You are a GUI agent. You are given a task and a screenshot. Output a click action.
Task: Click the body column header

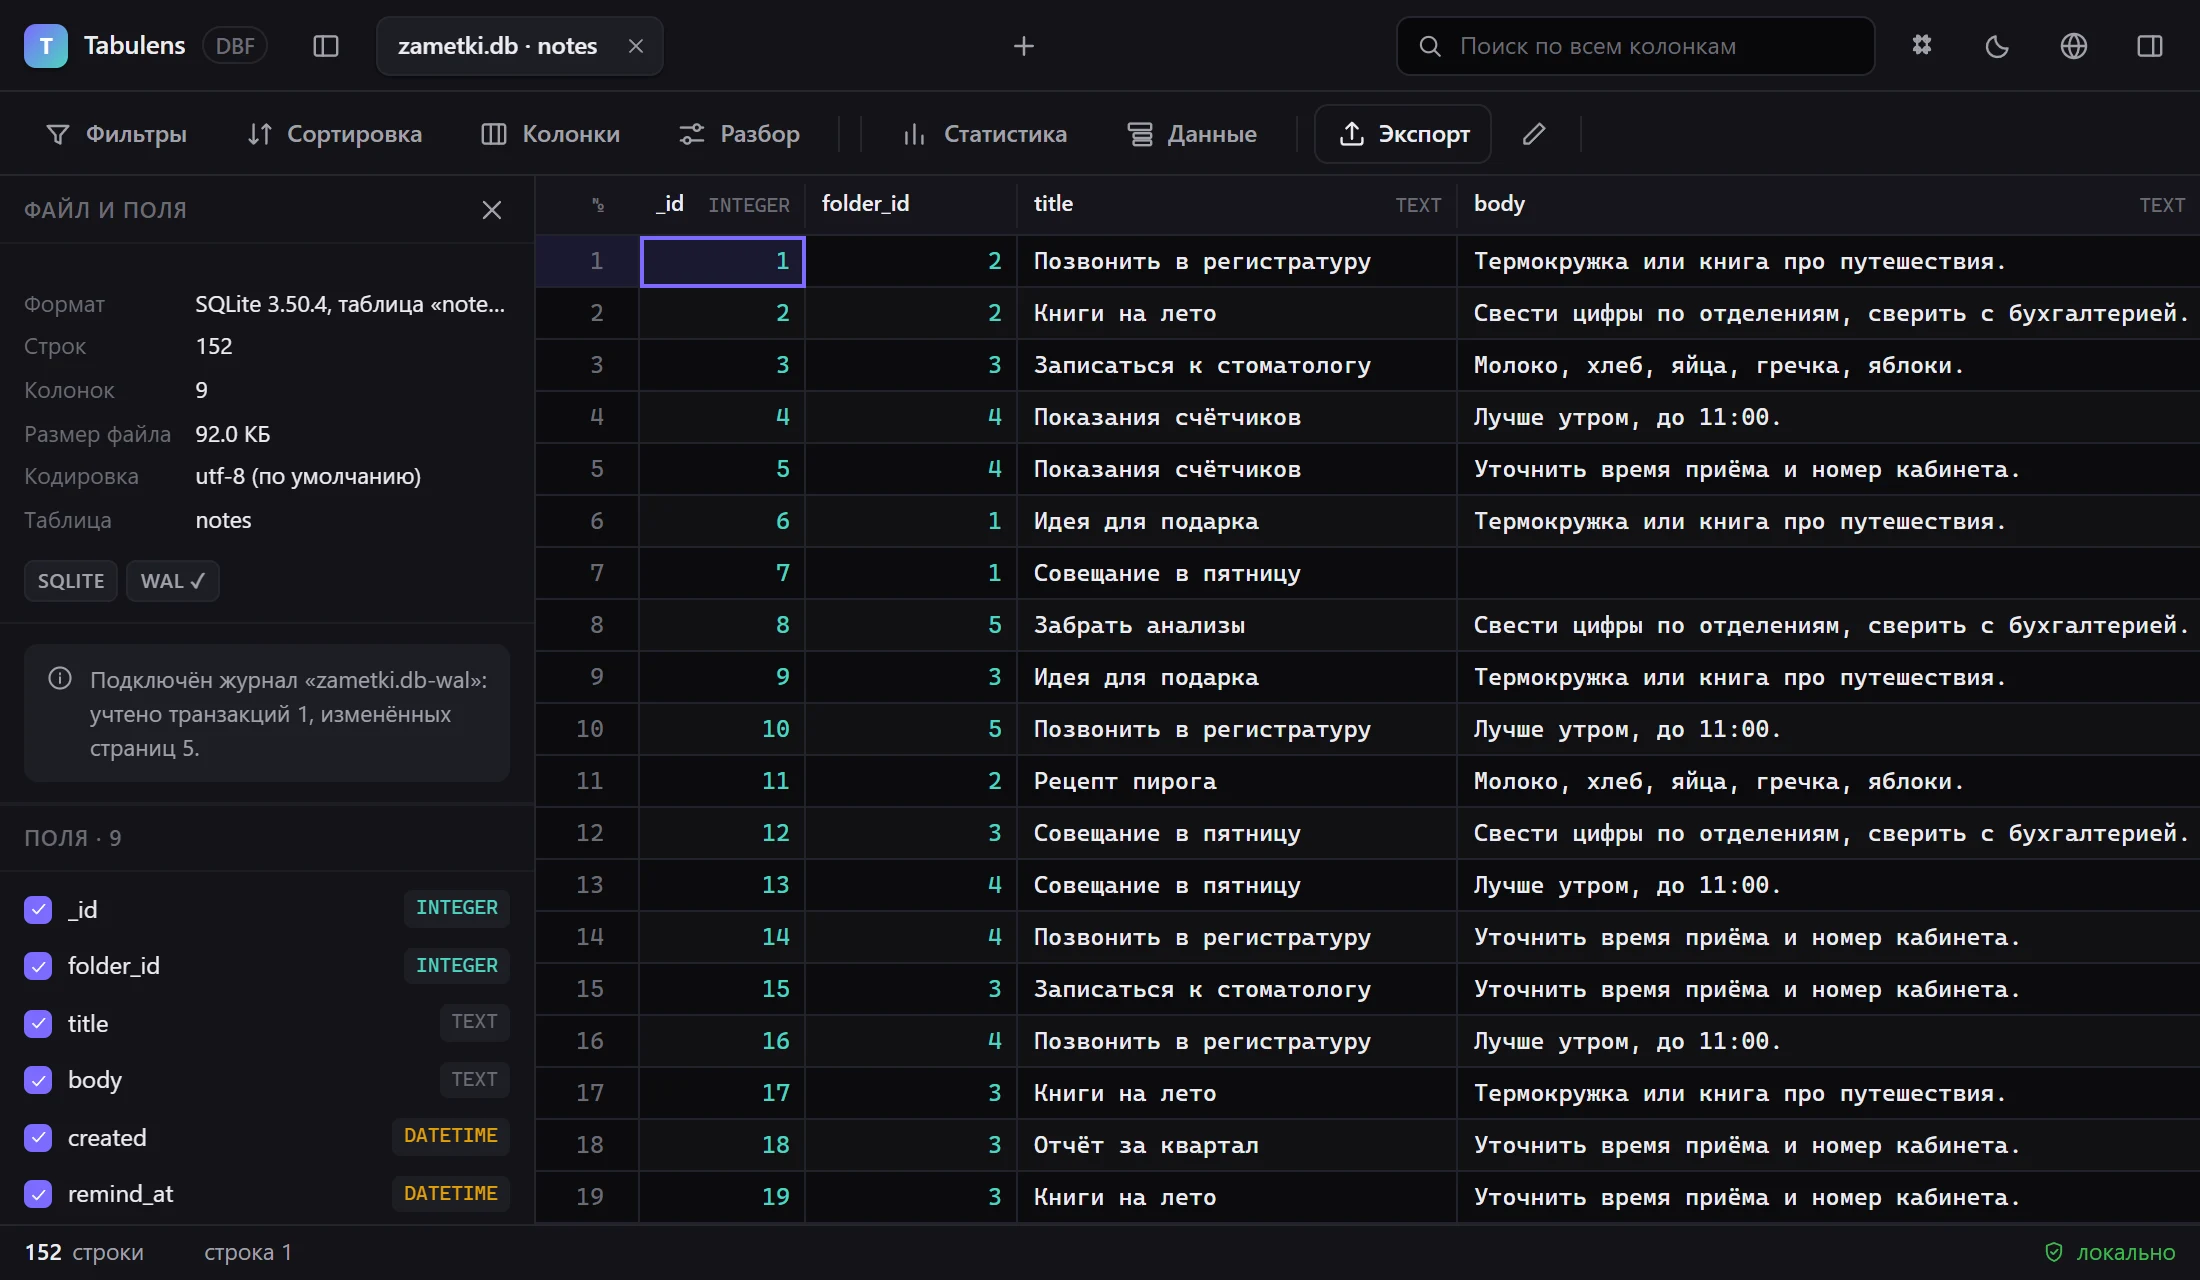click(x=1829, y=204)
